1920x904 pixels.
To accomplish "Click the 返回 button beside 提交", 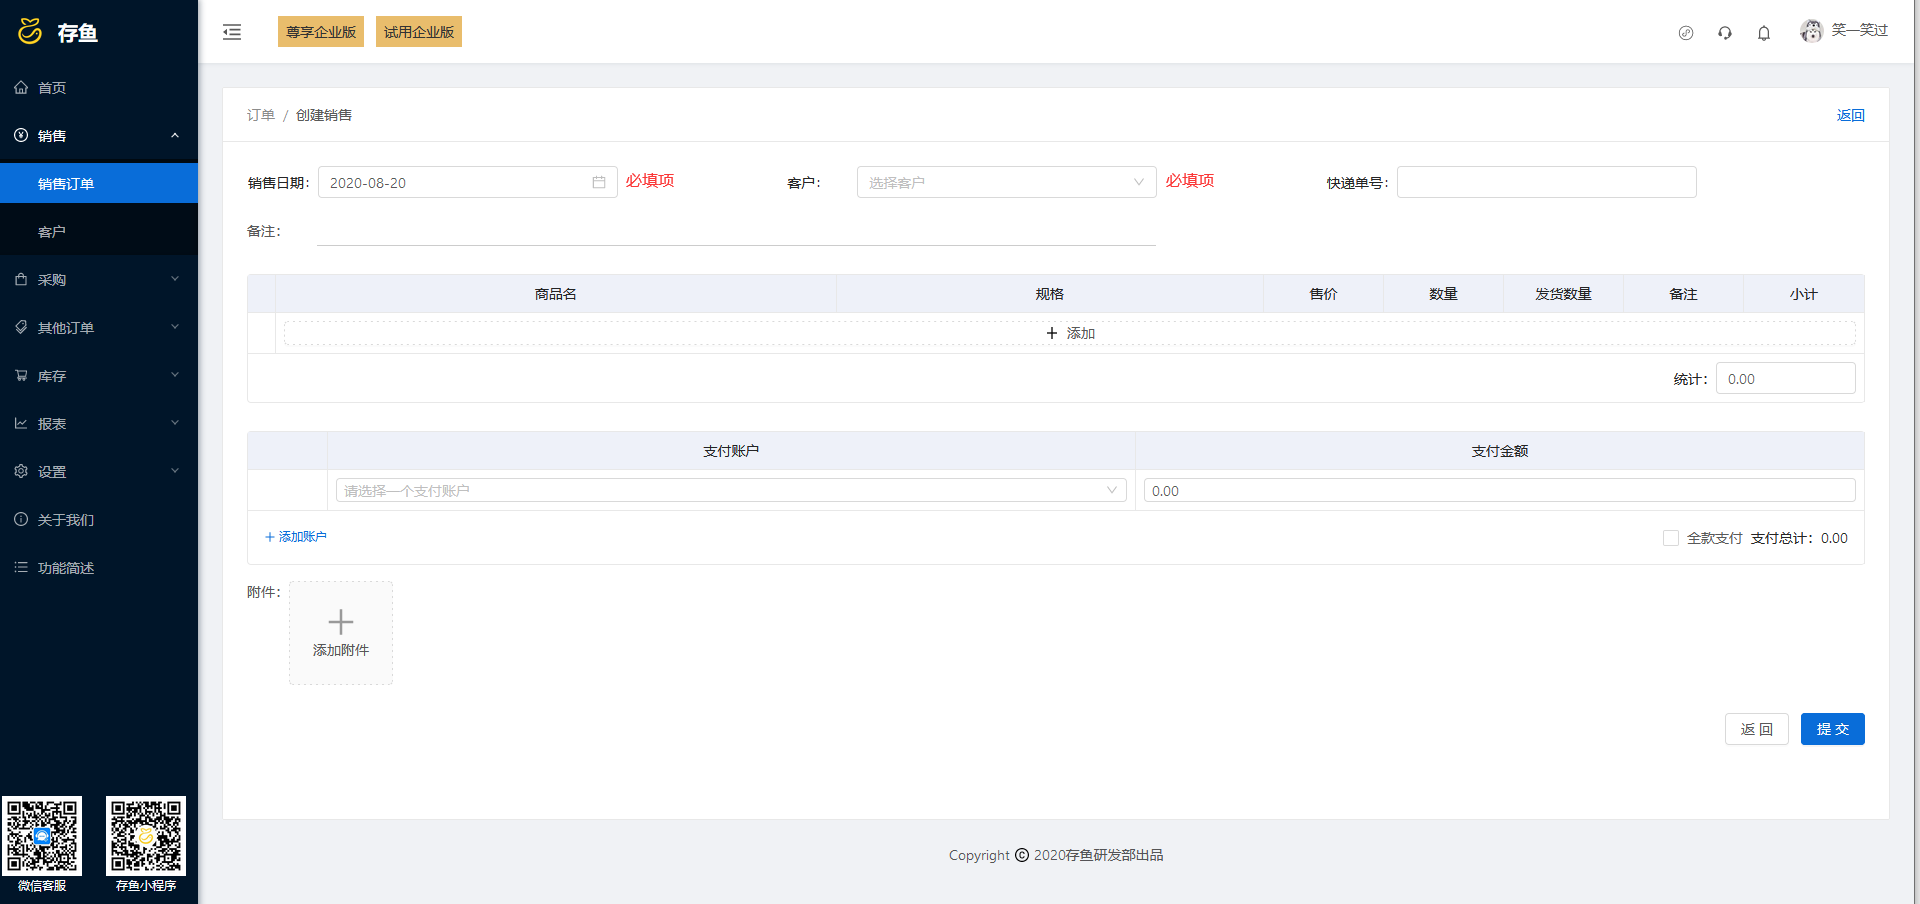I will point(1756,729).
